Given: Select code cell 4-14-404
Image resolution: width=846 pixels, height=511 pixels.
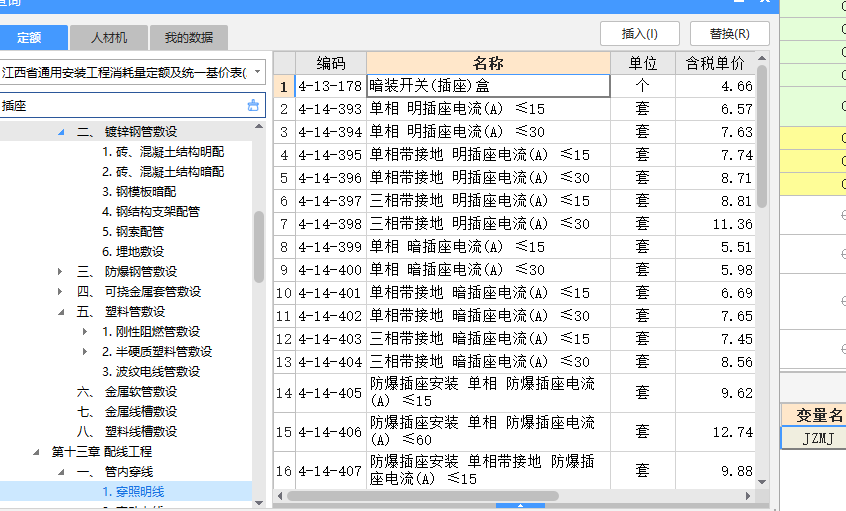Looking at the screenshot, I should 331,362.
